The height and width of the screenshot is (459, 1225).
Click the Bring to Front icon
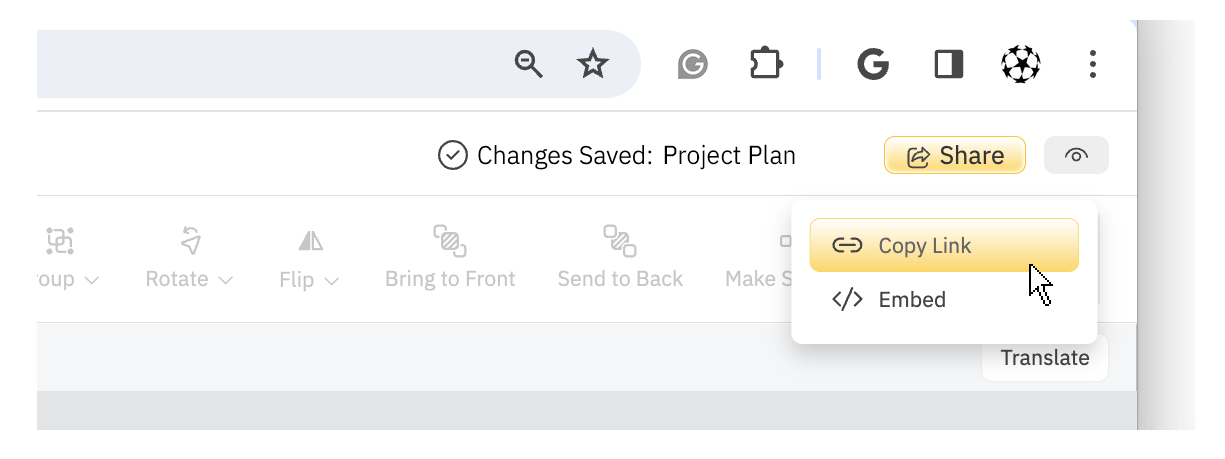450,241
